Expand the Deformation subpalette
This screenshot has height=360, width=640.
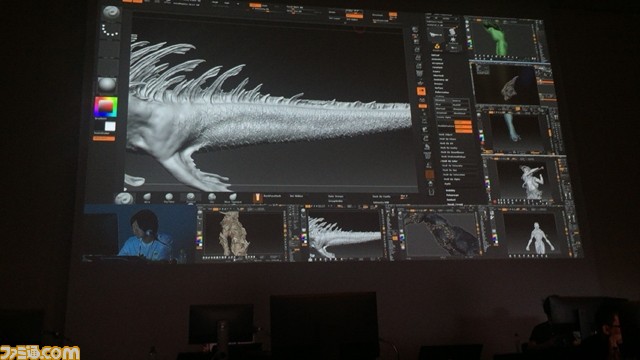[x=442, y=92]
